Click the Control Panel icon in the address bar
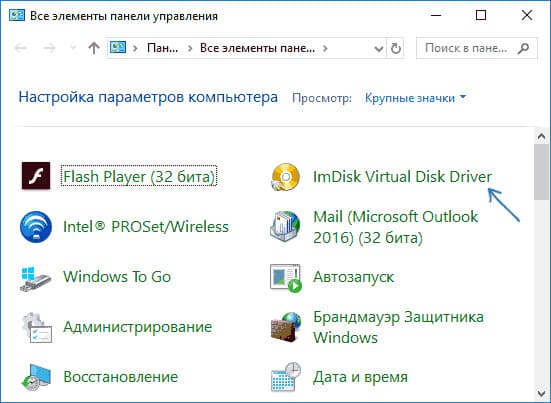 118,47
